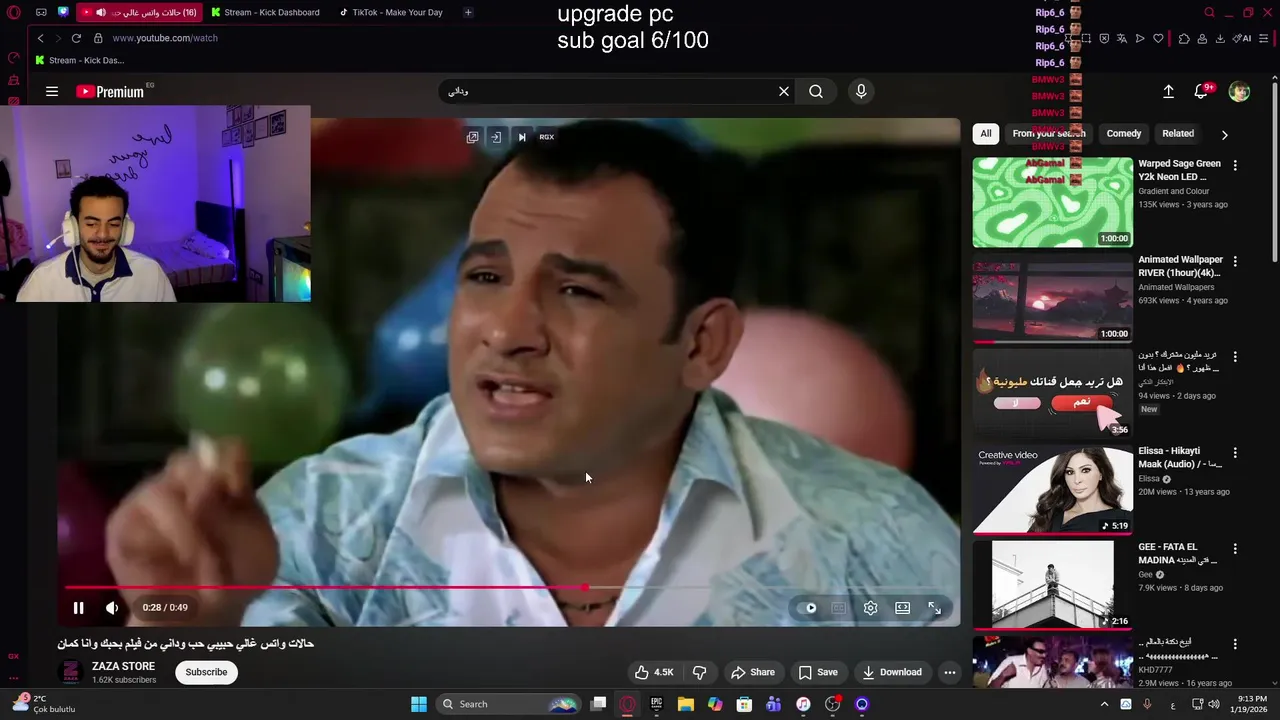Open YouTube notifications bell
The image size is (1280, 720).
[x=1201, y=91]
